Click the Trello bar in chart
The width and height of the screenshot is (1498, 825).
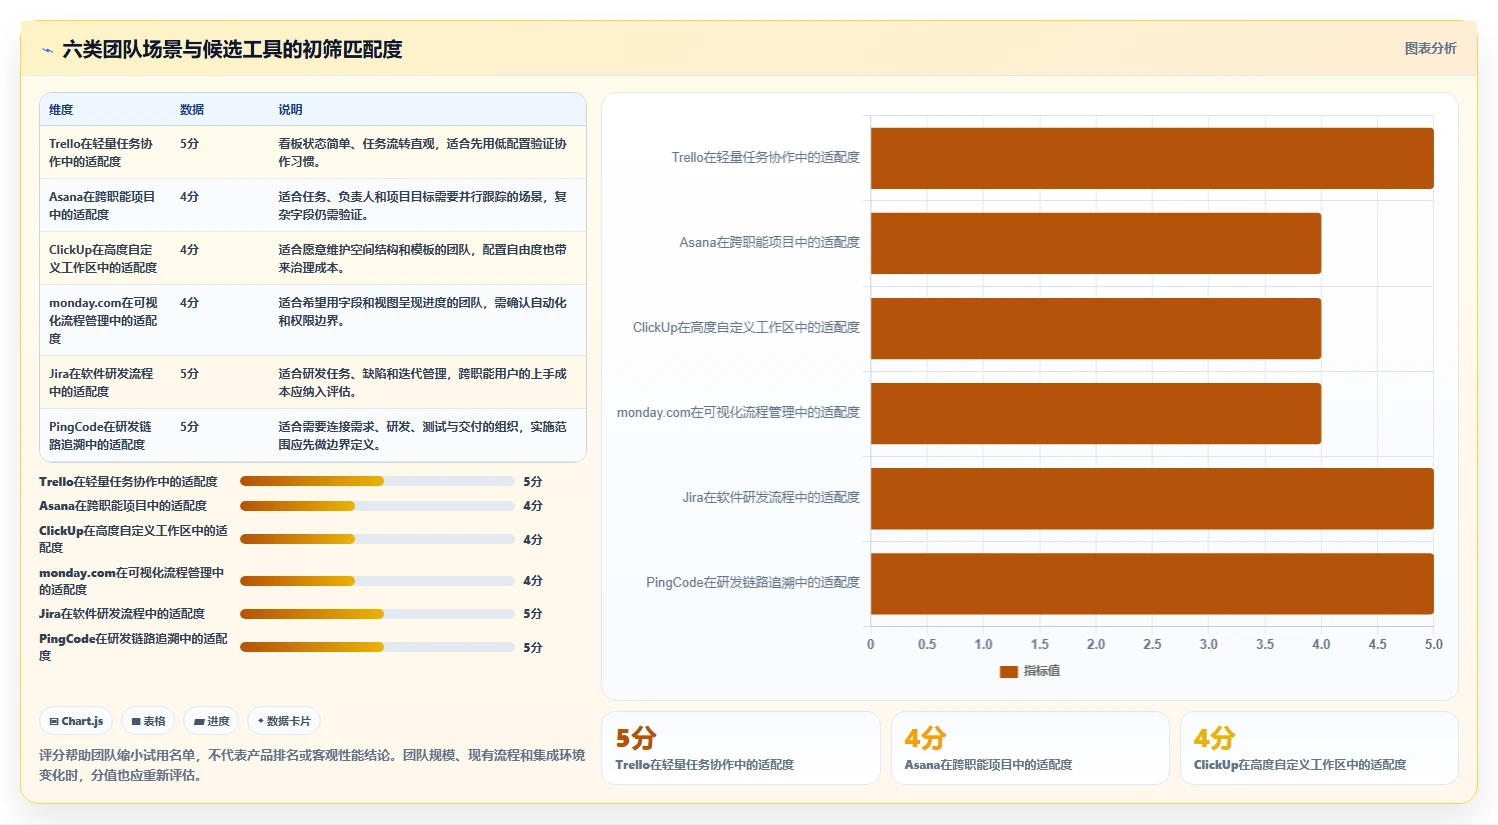point(1152,158)
